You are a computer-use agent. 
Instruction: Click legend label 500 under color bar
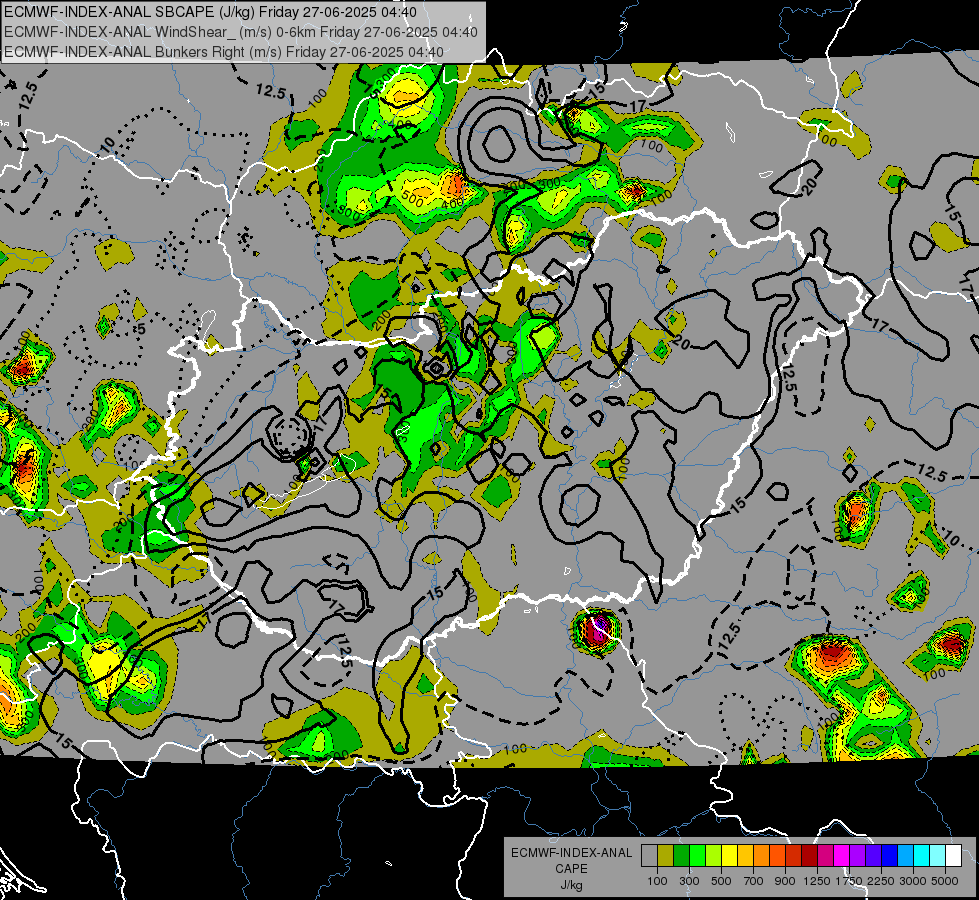point(721,881)
